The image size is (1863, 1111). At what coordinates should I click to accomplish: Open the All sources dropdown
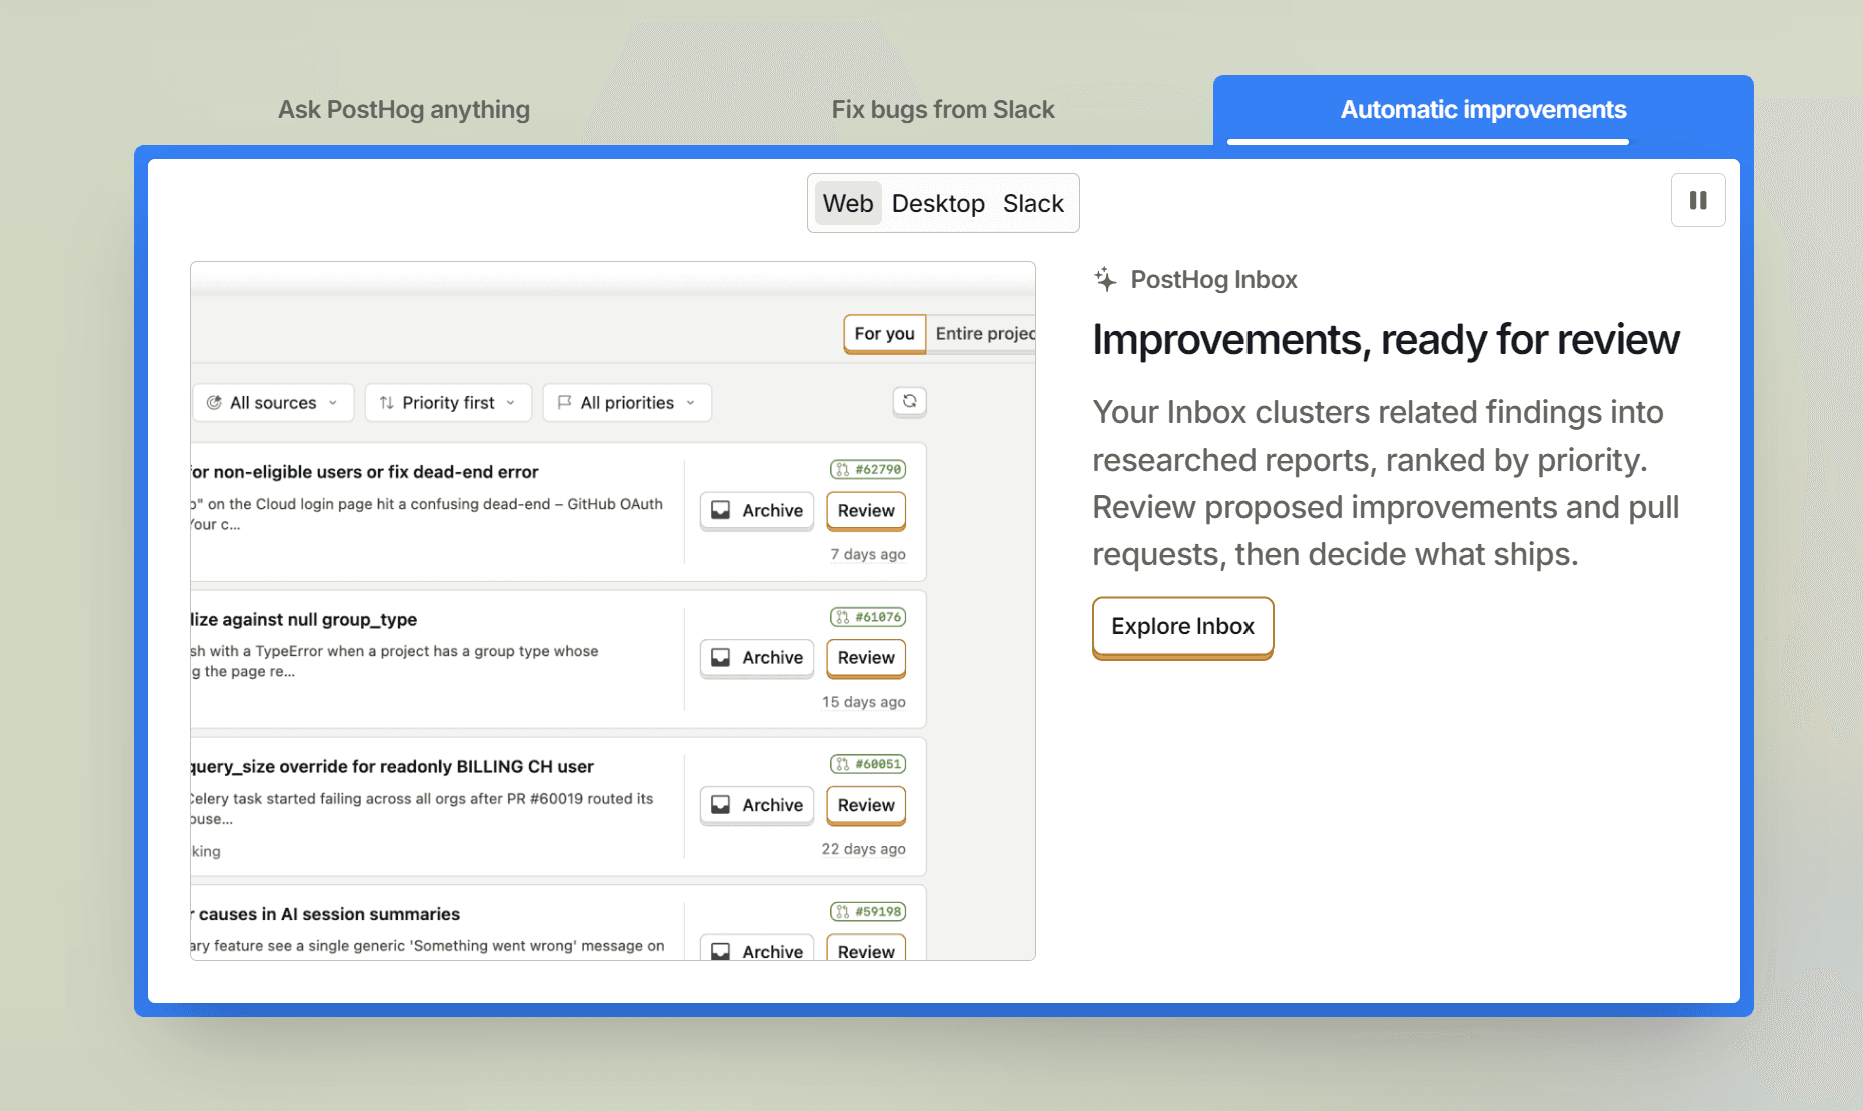tap(273, 403)
